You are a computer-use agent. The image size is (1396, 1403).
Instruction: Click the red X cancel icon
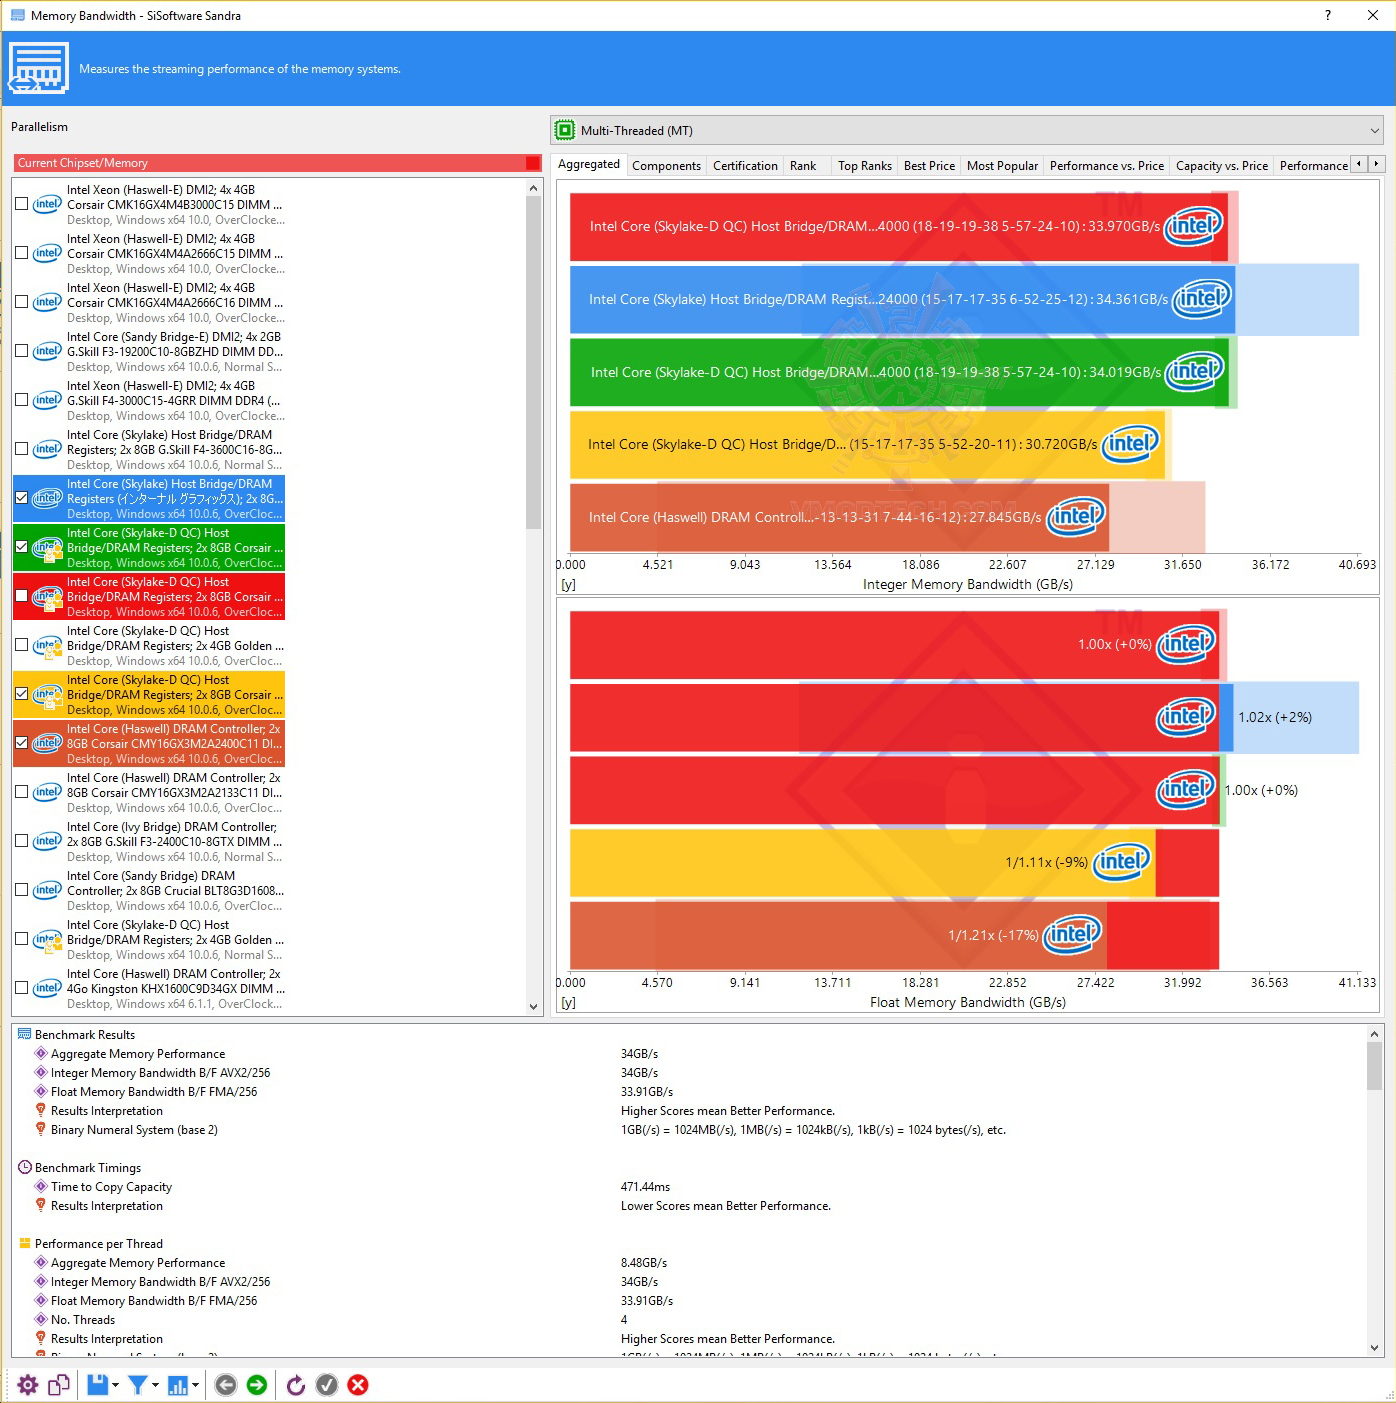point(358,1385)
